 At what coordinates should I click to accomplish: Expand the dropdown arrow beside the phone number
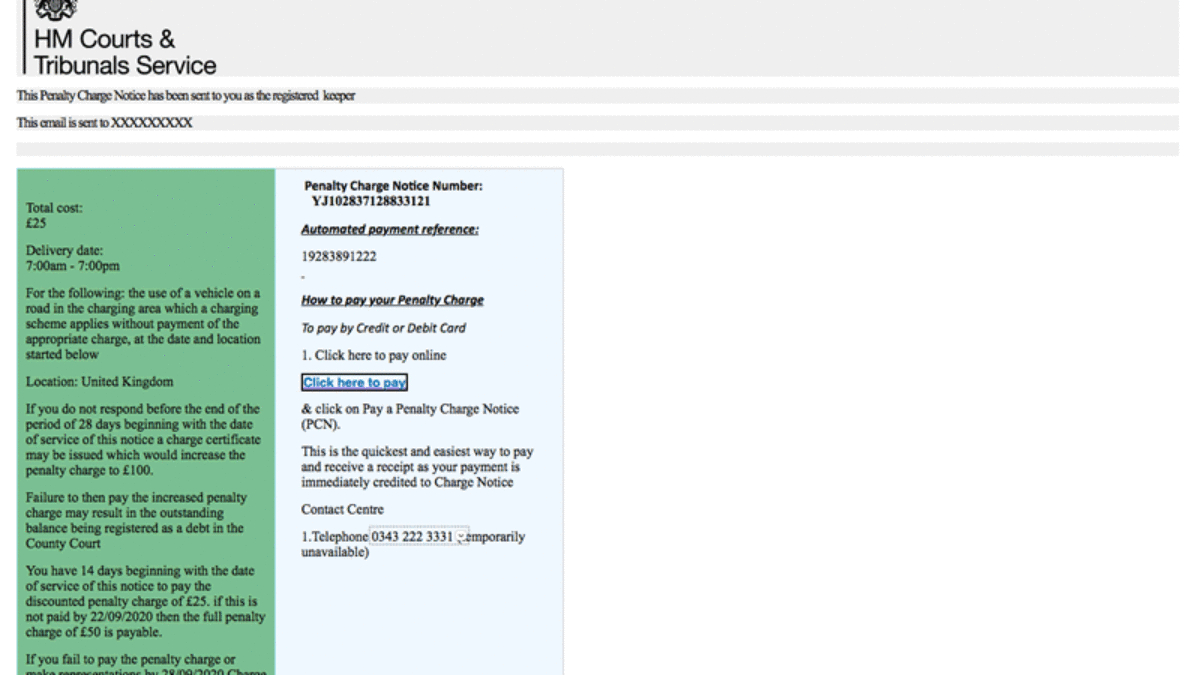pyautogui.click(x=461, y=538)
